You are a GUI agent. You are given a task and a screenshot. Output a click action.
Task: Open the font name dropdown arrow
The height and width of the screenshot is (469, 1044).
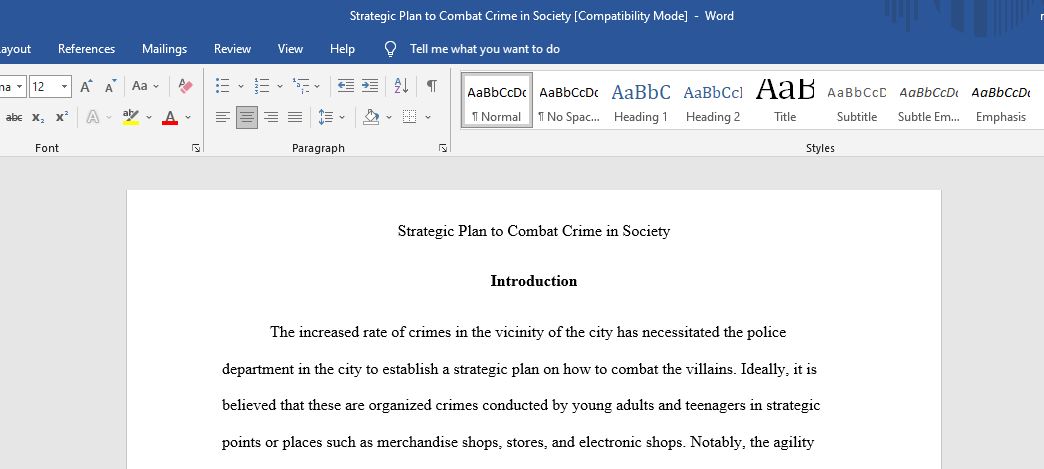click(x=19, y=87)
